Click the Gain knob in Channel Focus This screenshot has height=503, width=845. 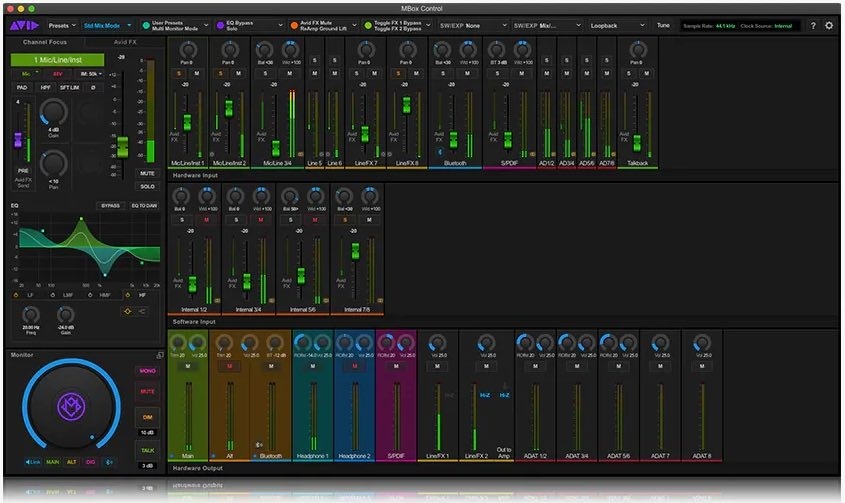point(53,112)
